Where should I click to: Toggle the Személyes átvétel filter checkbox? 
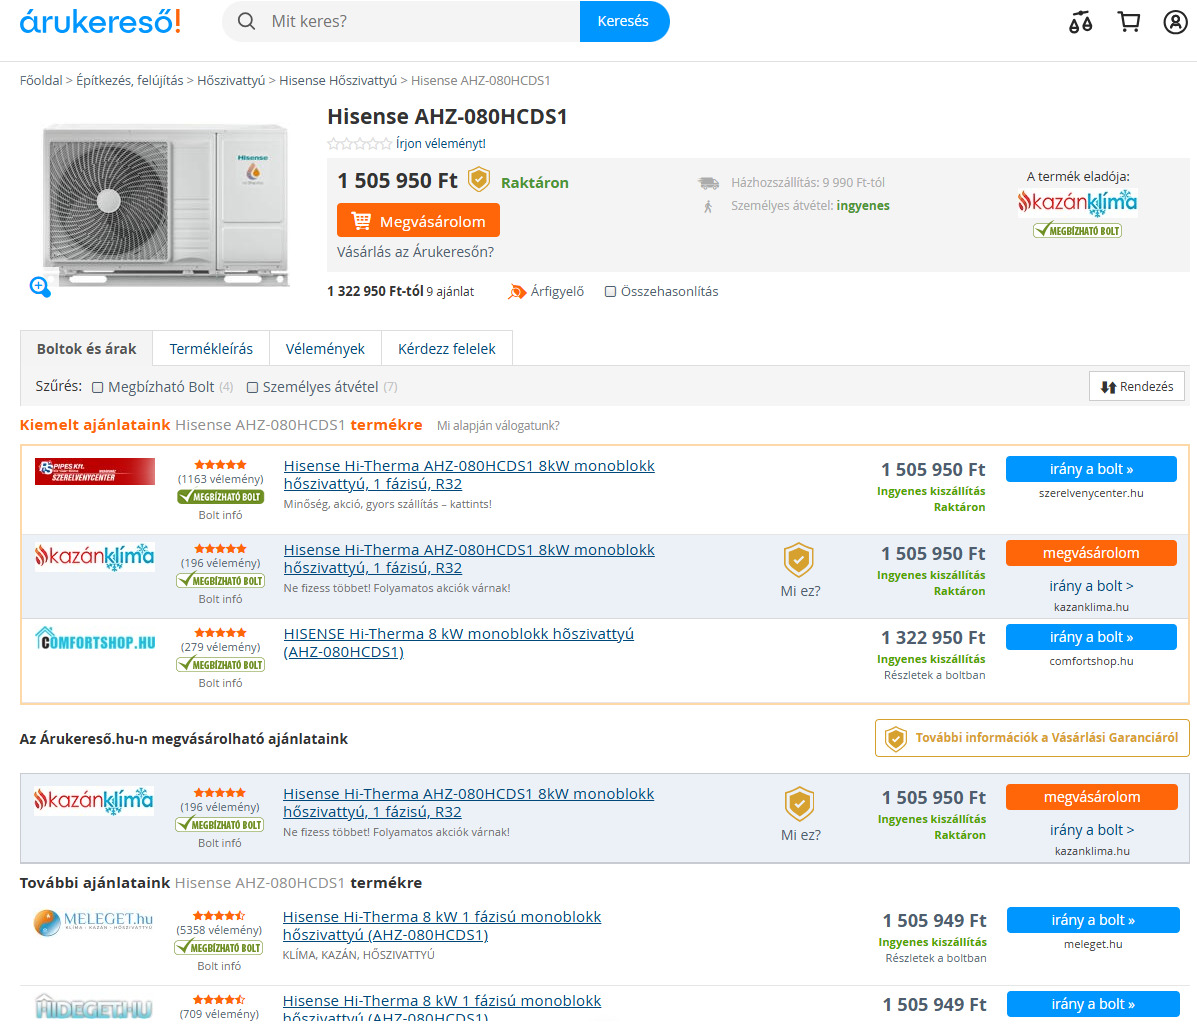253,388
